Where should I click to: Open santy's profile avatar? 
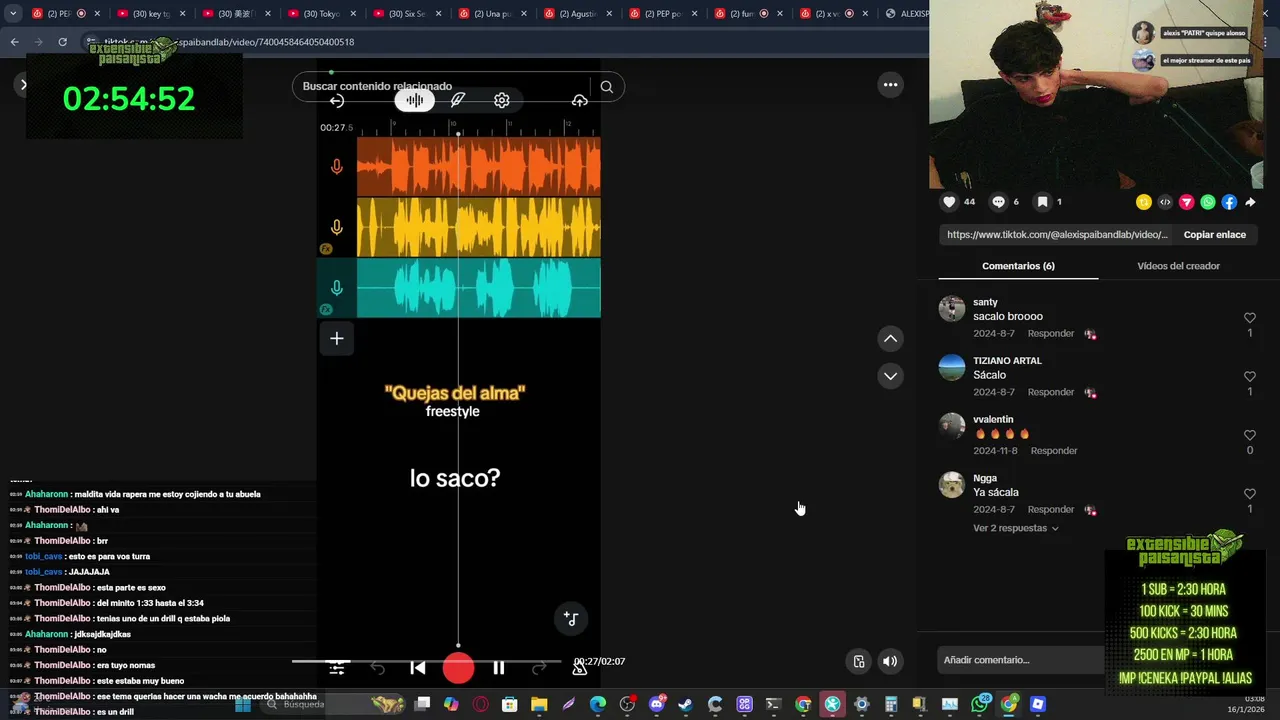point(952,308)
